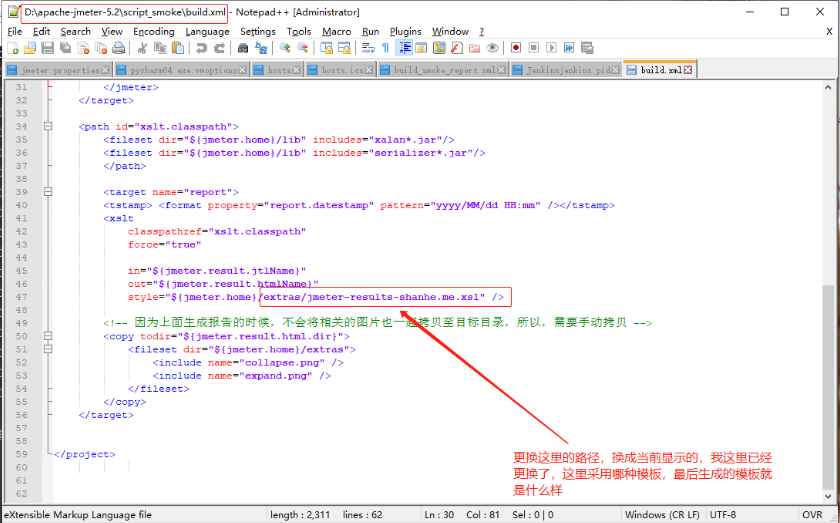840x523 pixels.
Task: Click the user-defined language dialog icon
Action: 421,48
